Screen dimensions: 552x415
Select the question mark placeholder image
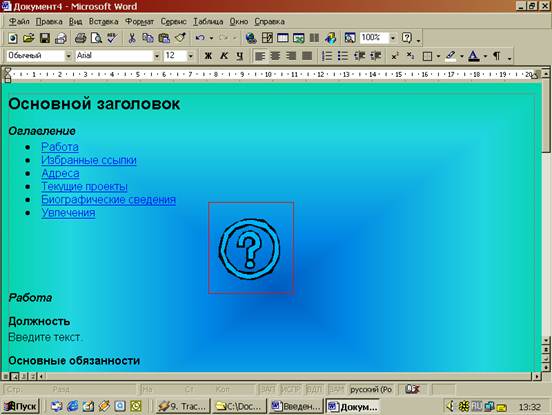coord(251,248)
